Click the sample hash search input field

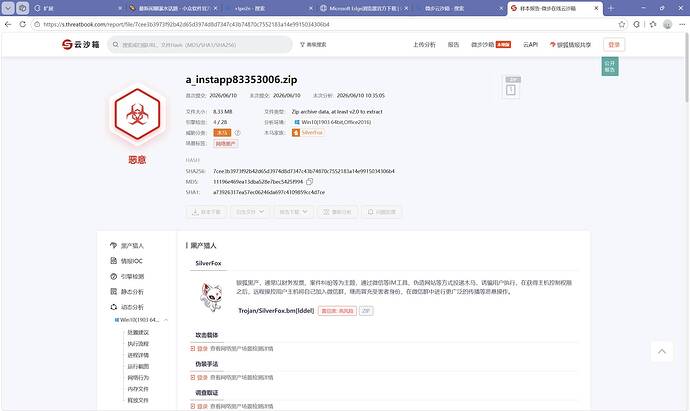(200, 44)
